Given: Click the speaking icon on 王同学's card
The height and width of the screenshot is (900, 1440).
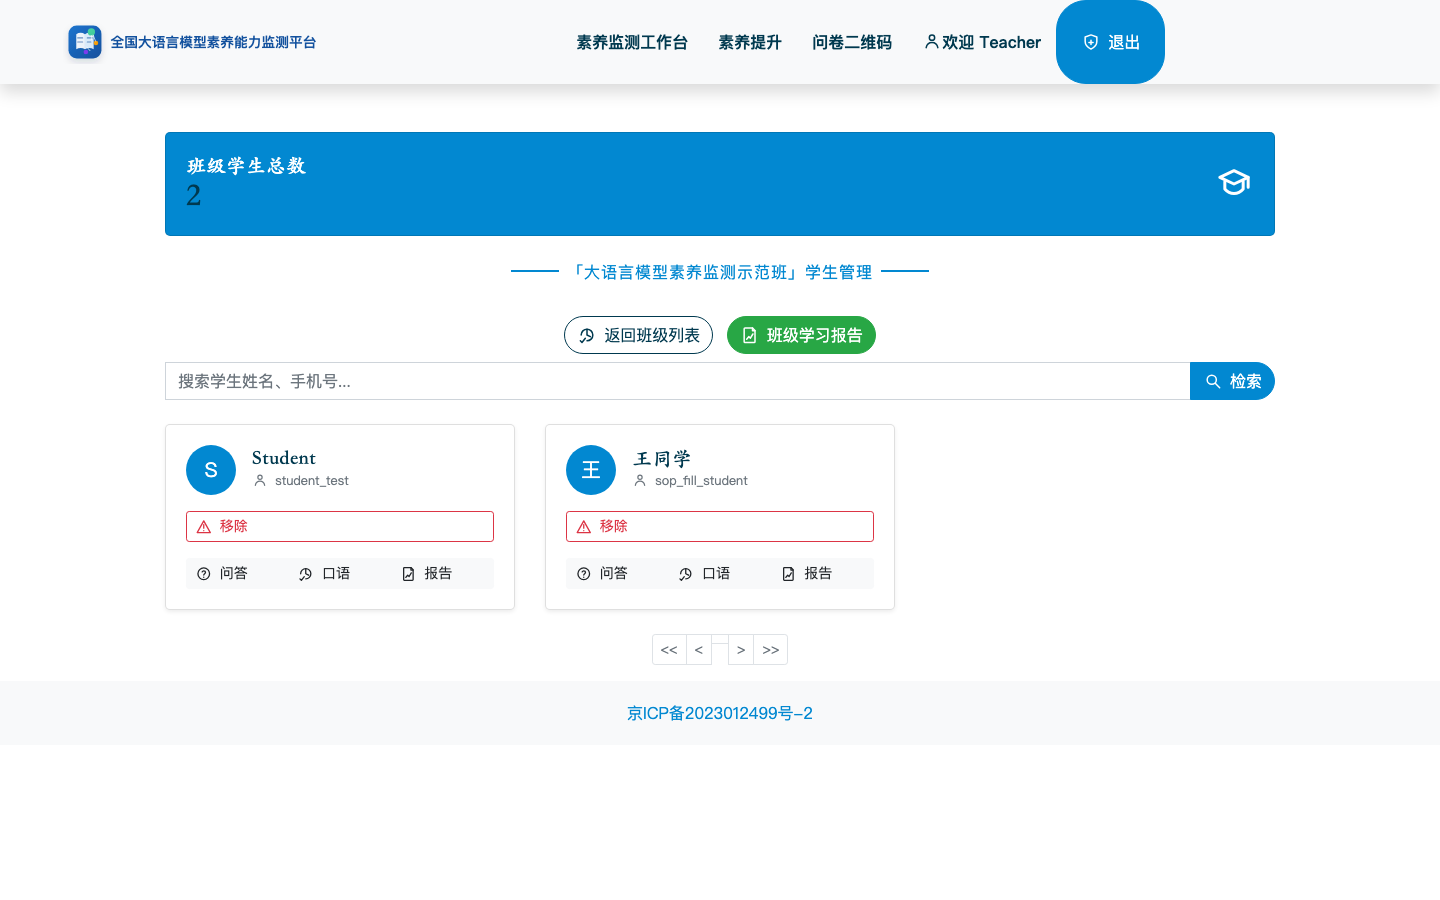Looking at the screenshot, I should (x=686, y=574).
